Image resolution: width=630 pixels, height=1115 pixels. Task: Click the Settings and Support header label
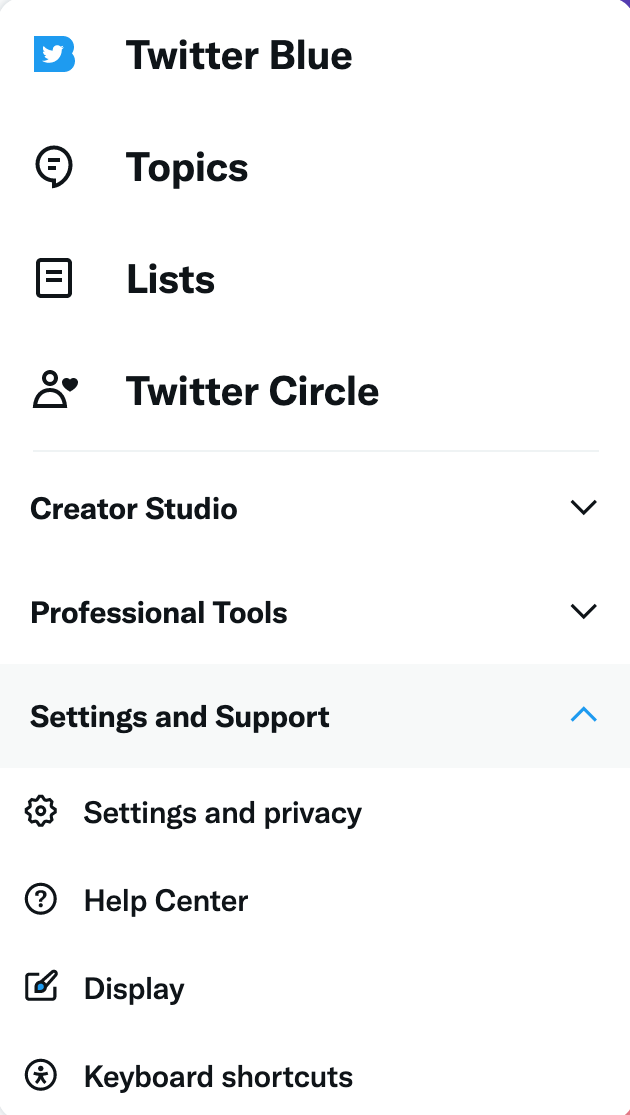point(180,717)
